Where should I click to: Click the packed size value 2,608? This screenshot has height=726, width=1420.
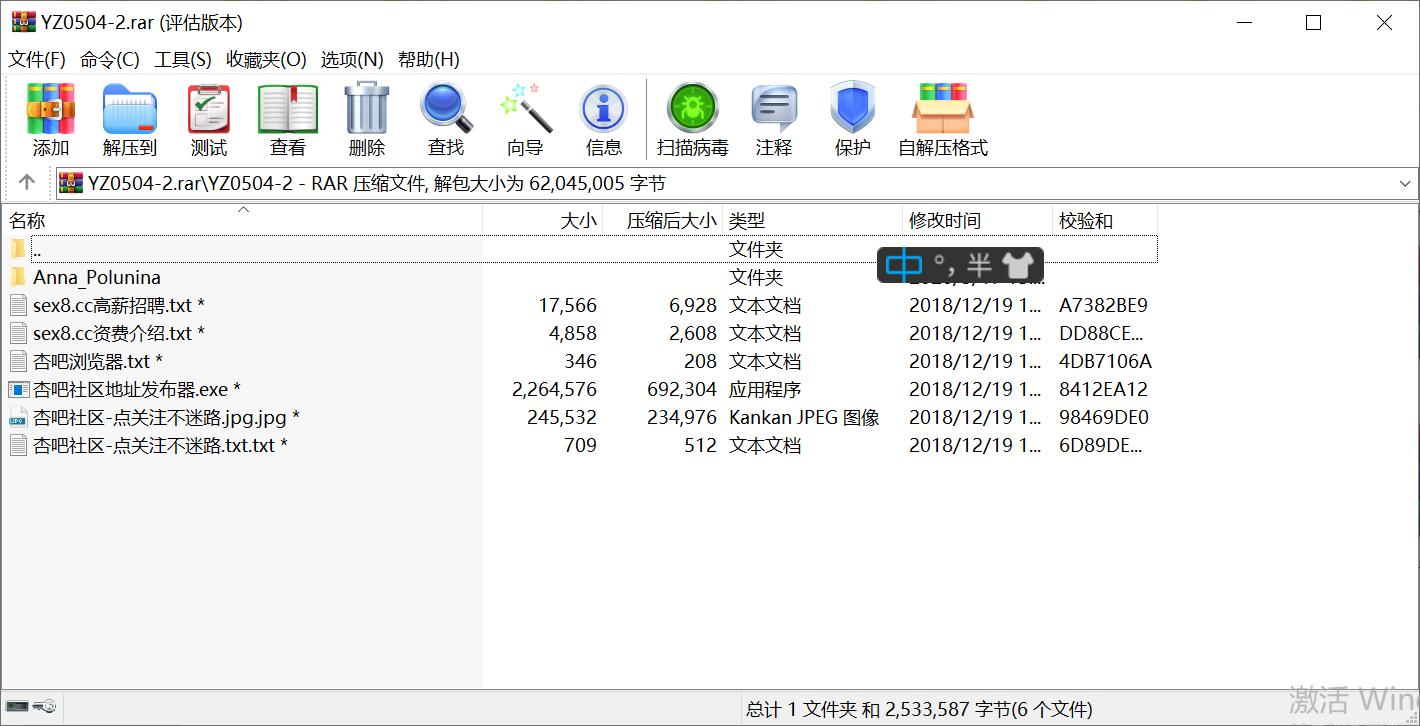tap(693, 333)
